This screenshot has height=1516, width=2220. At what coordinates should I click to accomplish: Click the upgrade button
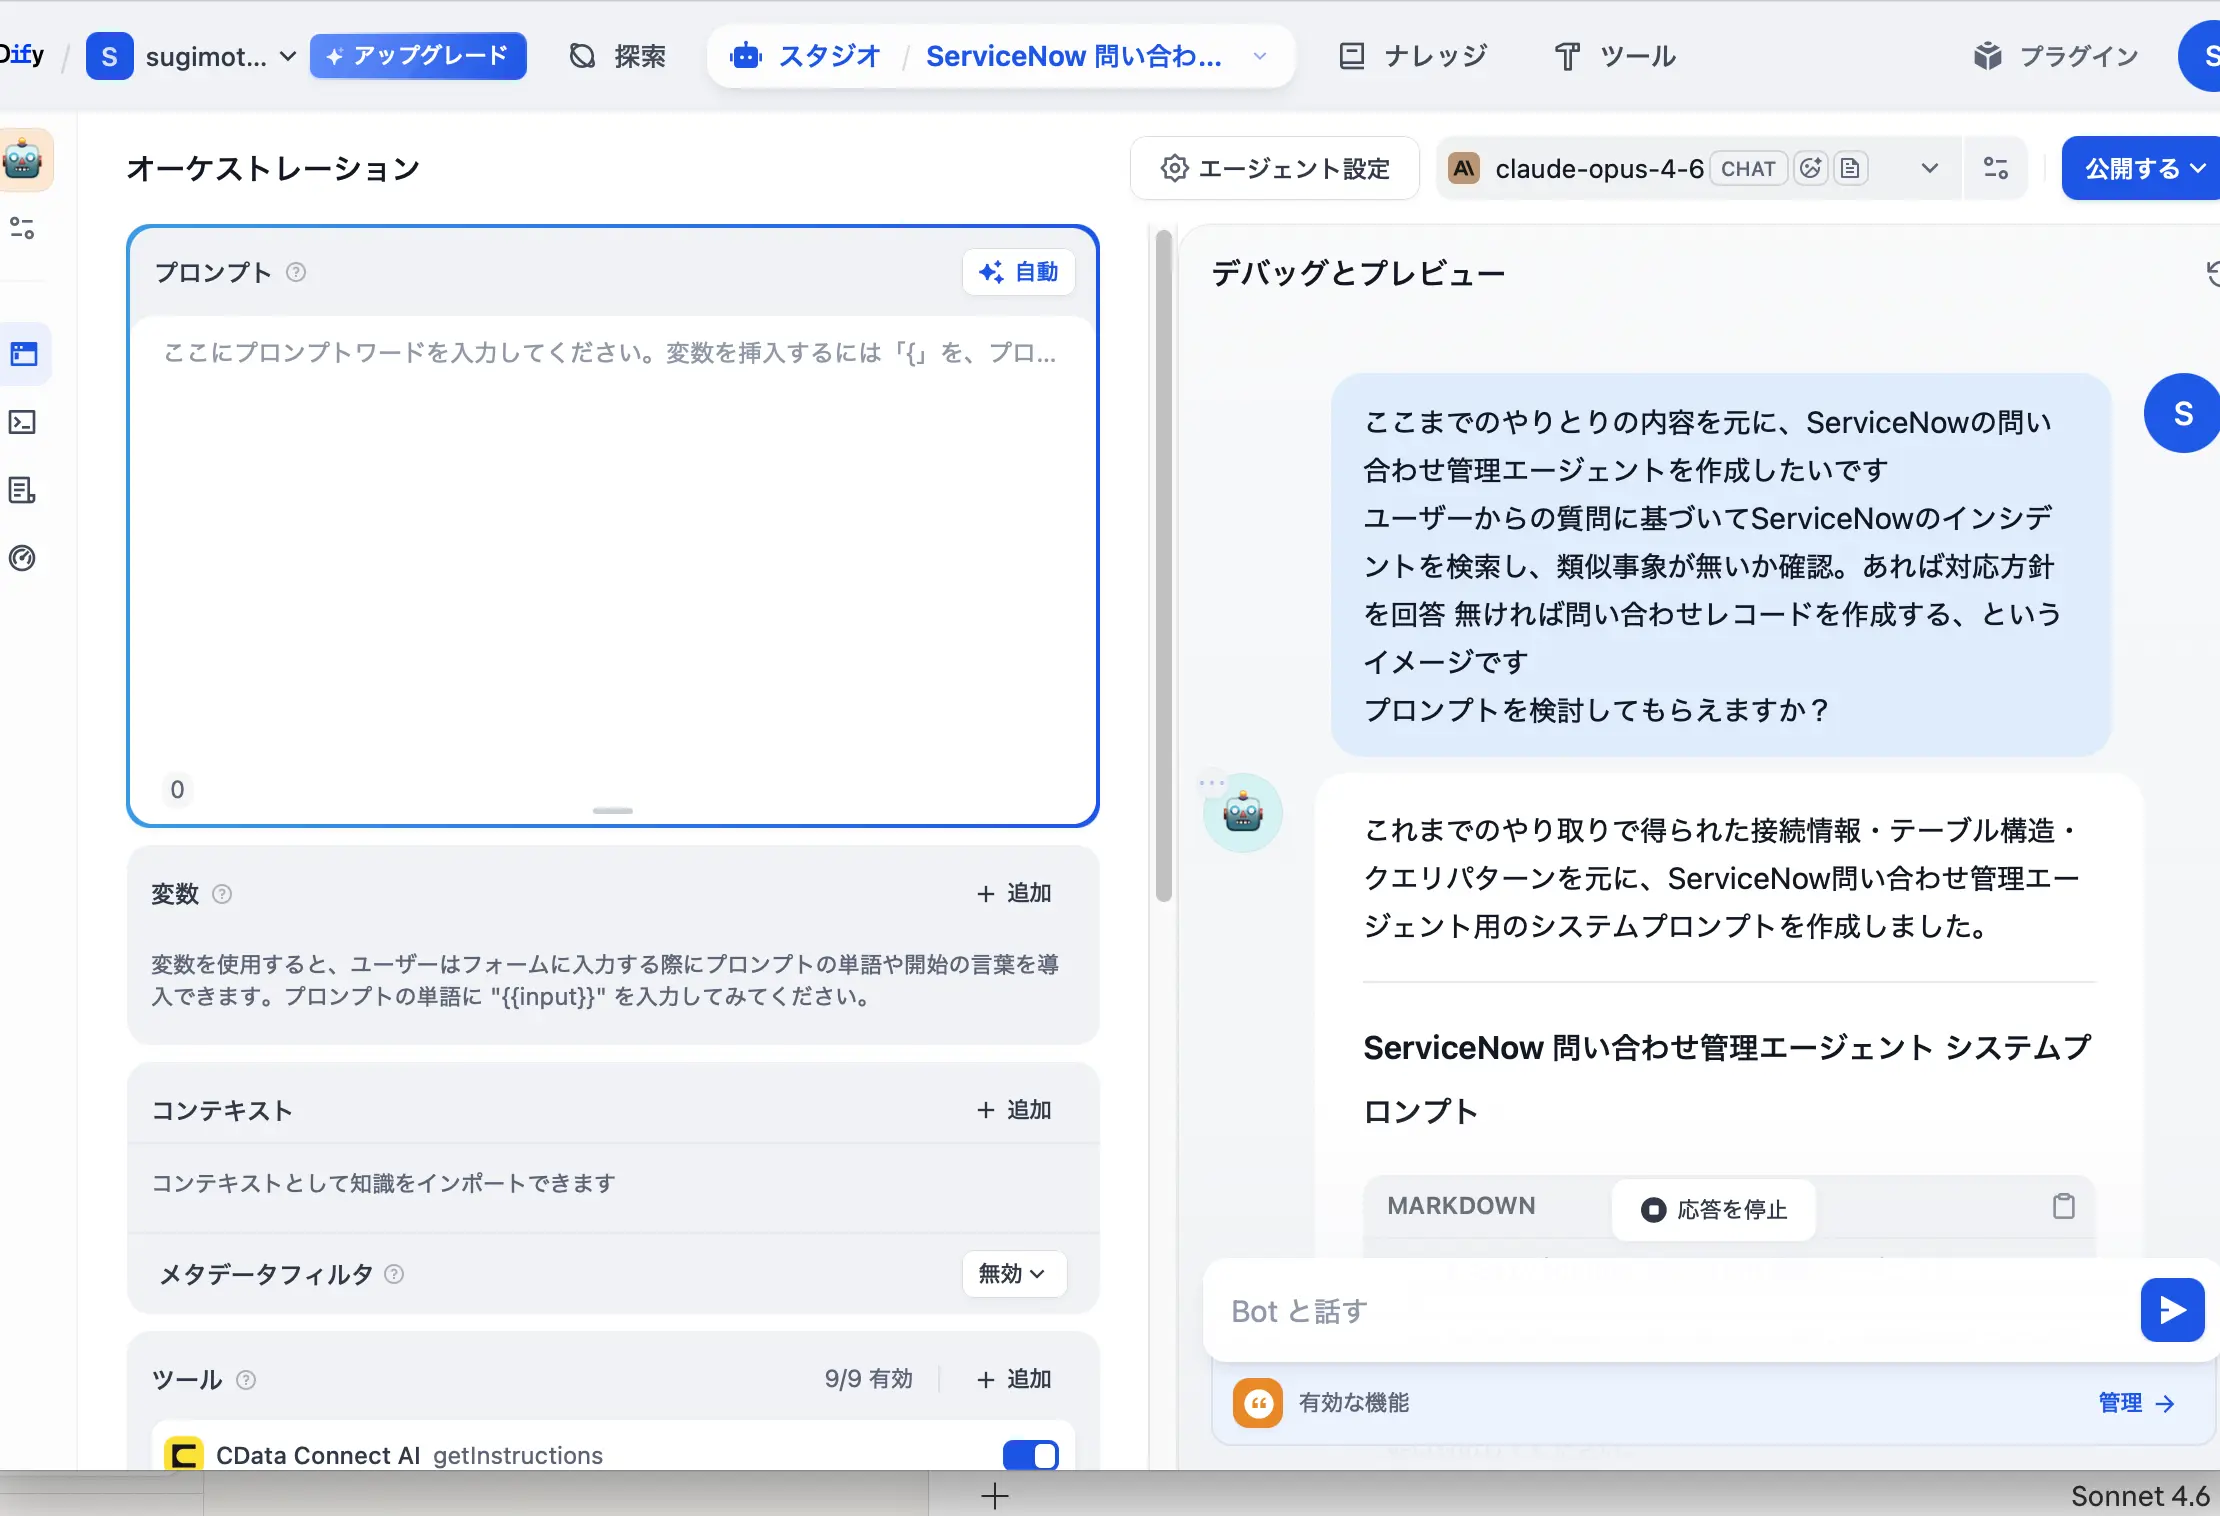click(419, 56)
